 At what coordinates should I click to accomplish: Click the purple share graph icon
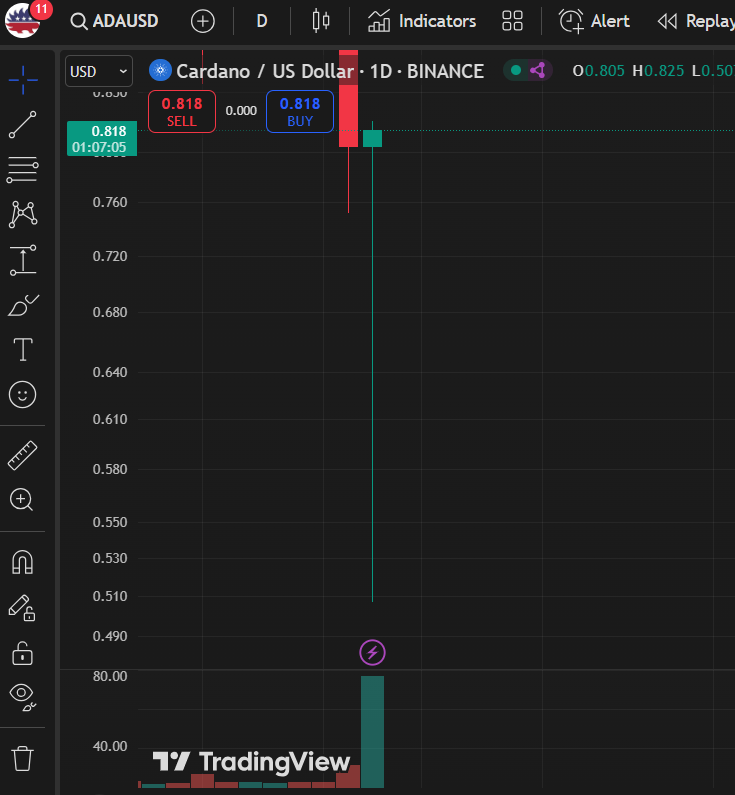(x=538, y=70)
